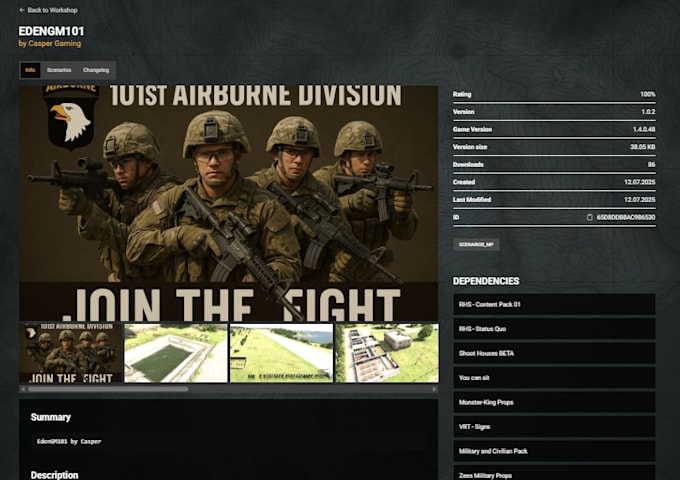680x480 pixels.
Task: Open the Changelog tab
Action: click(96, 70)
